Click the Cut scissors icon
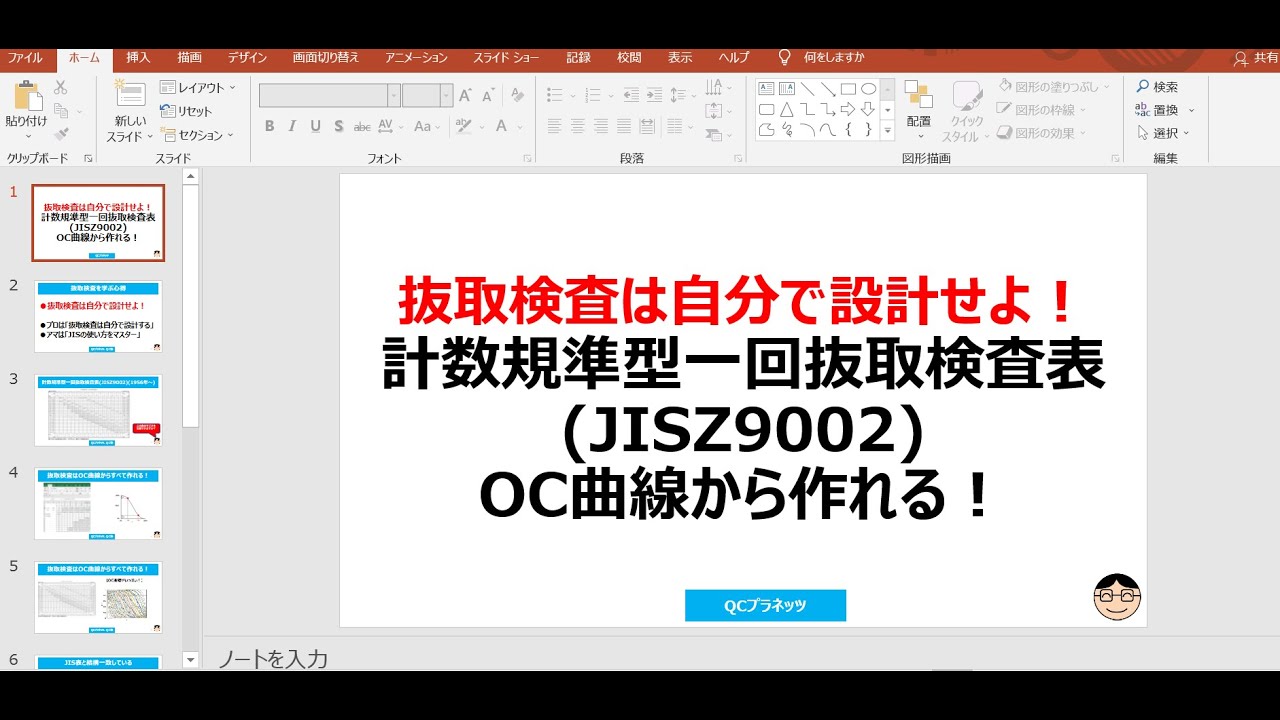This screenshot has width=1280, height=720. pyautogui.click(x=60, y=87)
